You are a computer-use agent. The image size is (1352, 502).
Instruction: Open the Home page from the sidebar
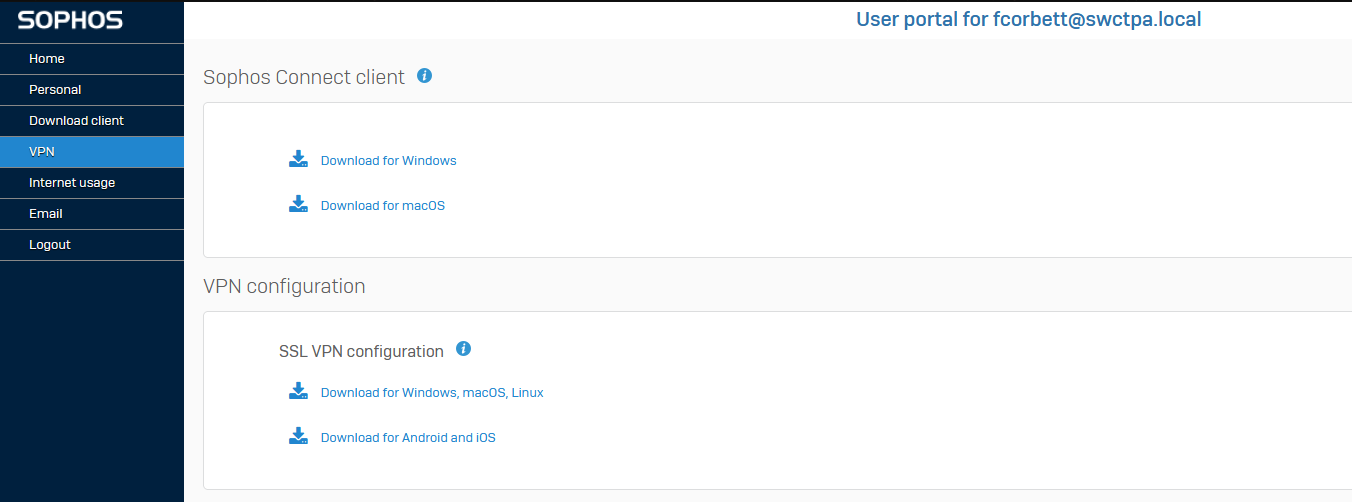[92, 59]
